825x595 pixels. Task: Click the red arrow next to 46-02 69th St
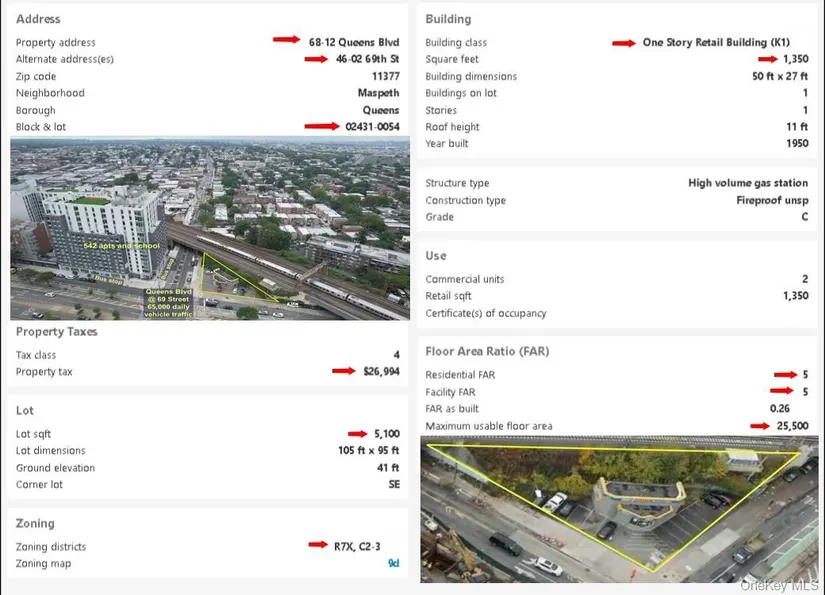pyautogui.click(x=317, y=59)
